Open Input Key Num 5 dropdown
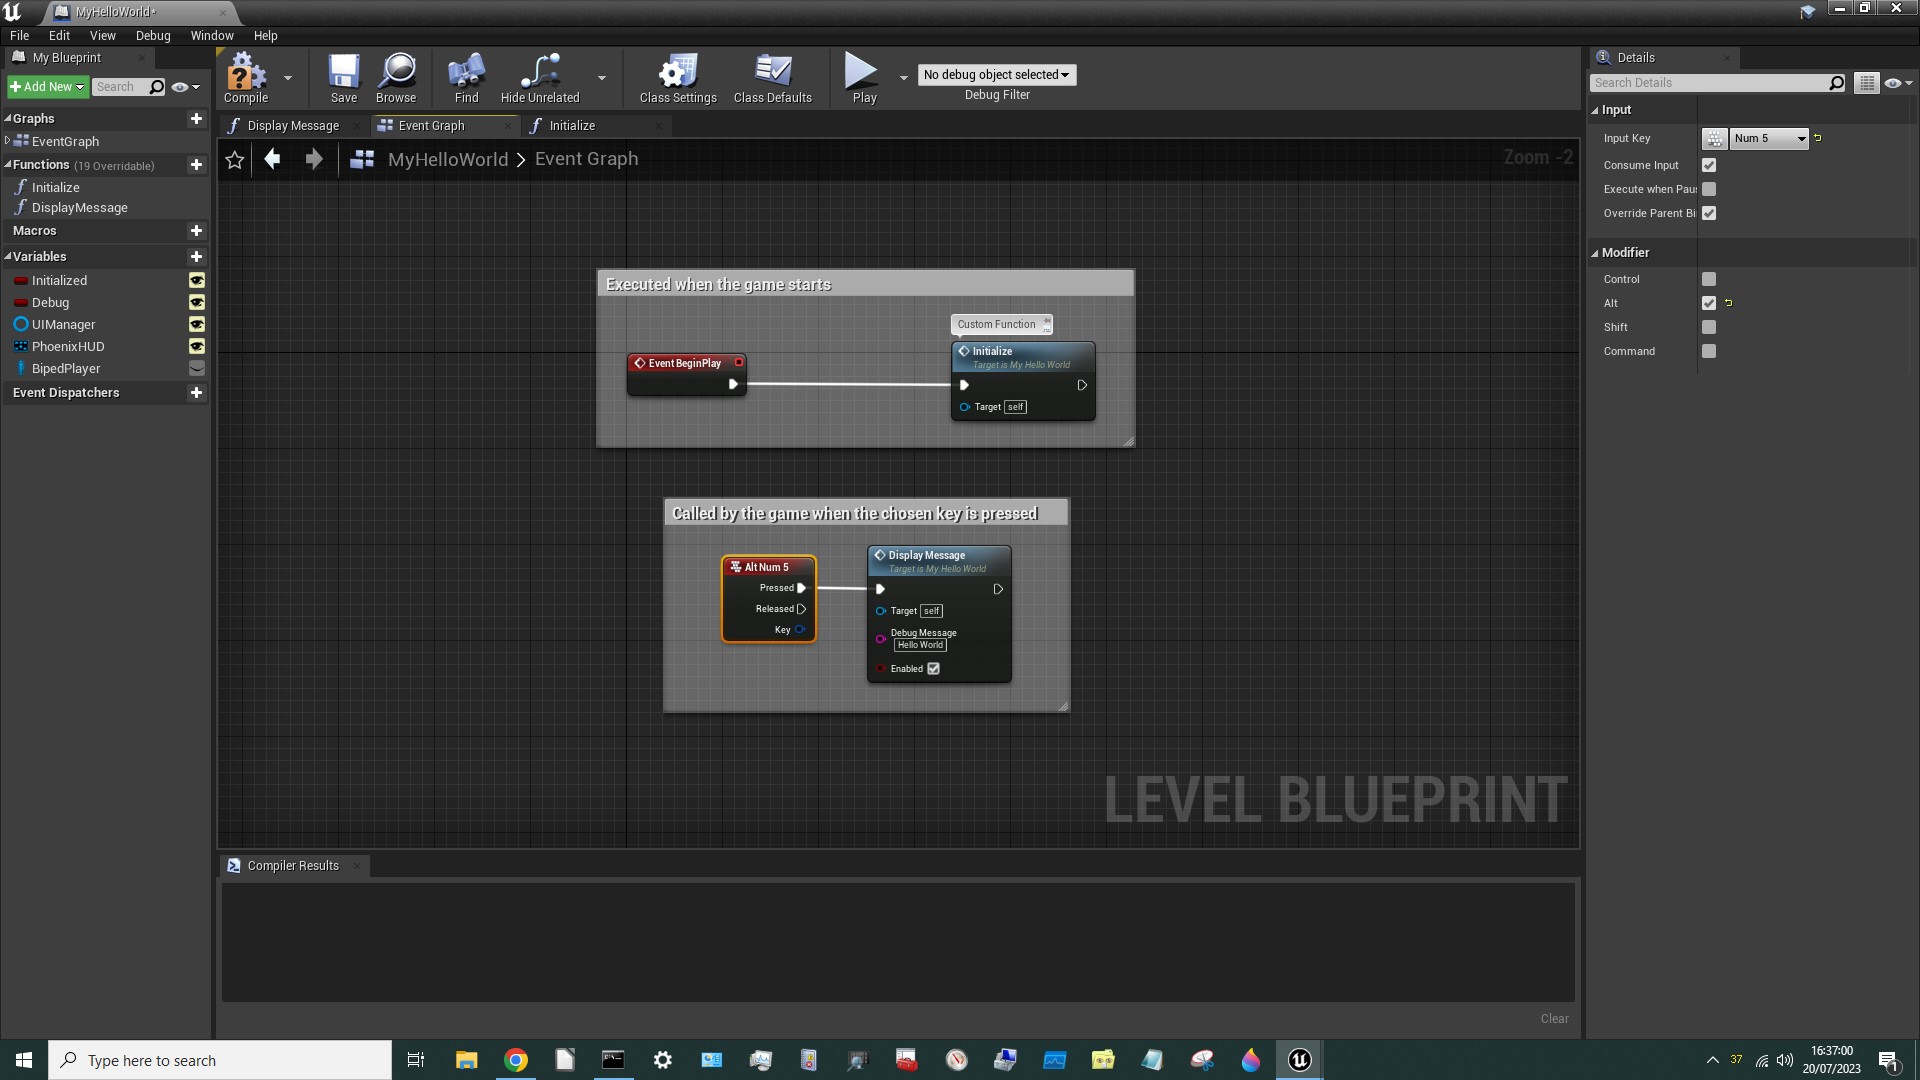Viewport: 1920px width, 1080px height. click(x=1770, y=138)
